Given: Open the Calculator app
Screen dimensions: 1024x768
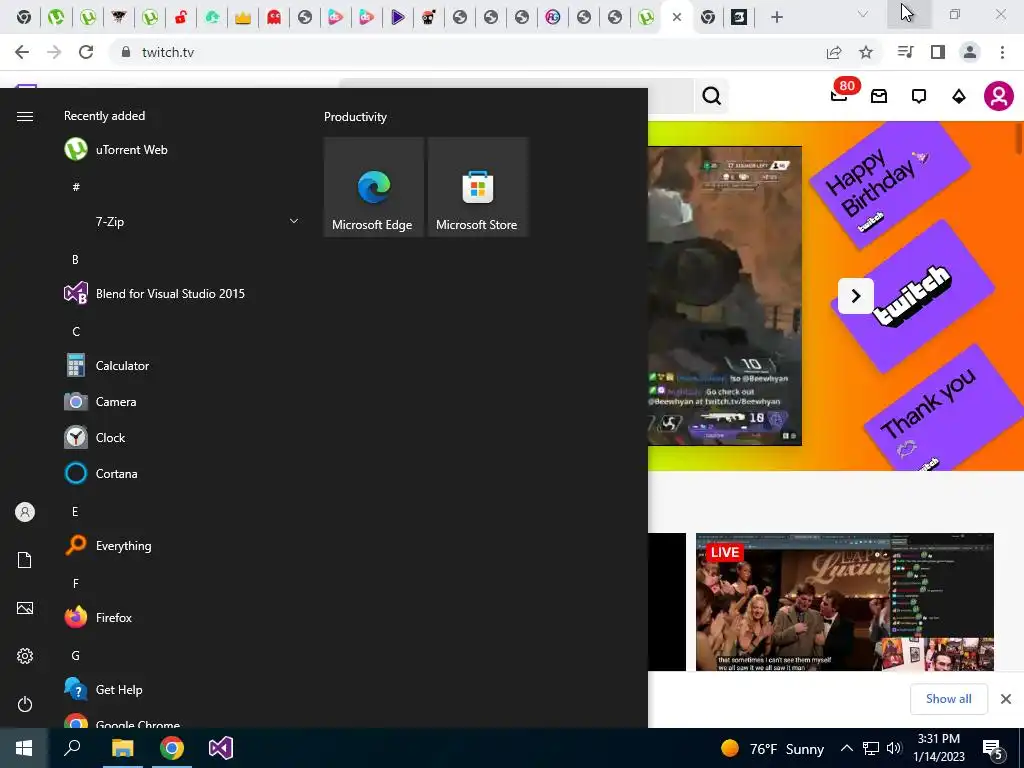Looking at the screenshot, I should [181, 366].
